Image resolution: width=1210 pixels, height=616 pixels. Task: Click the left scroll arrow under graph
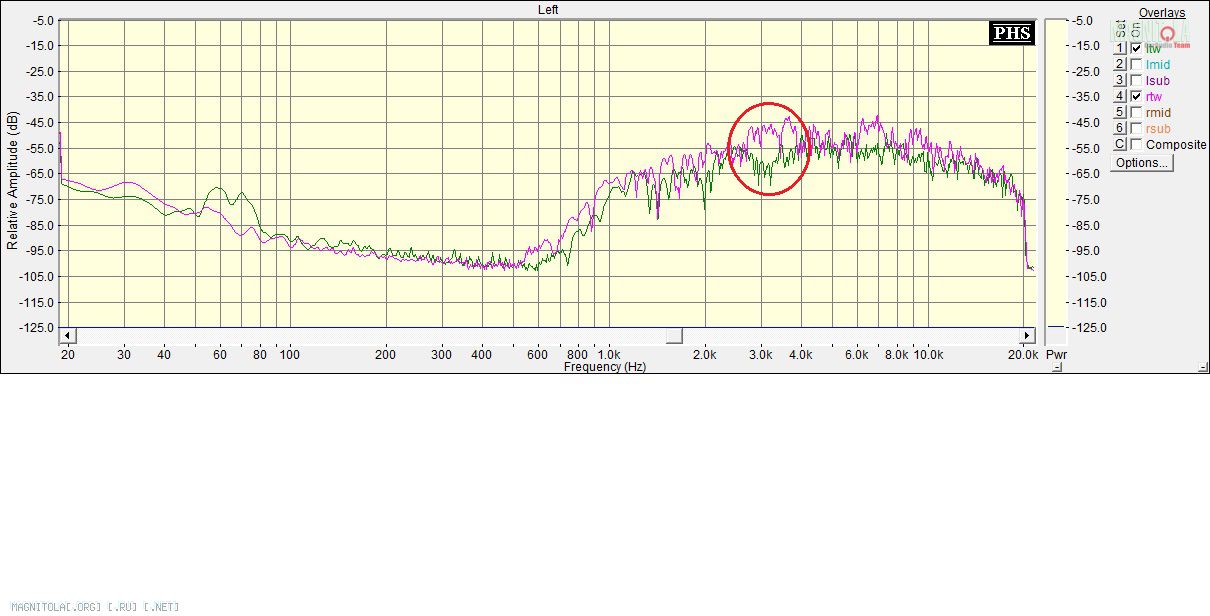click(67, 335)
